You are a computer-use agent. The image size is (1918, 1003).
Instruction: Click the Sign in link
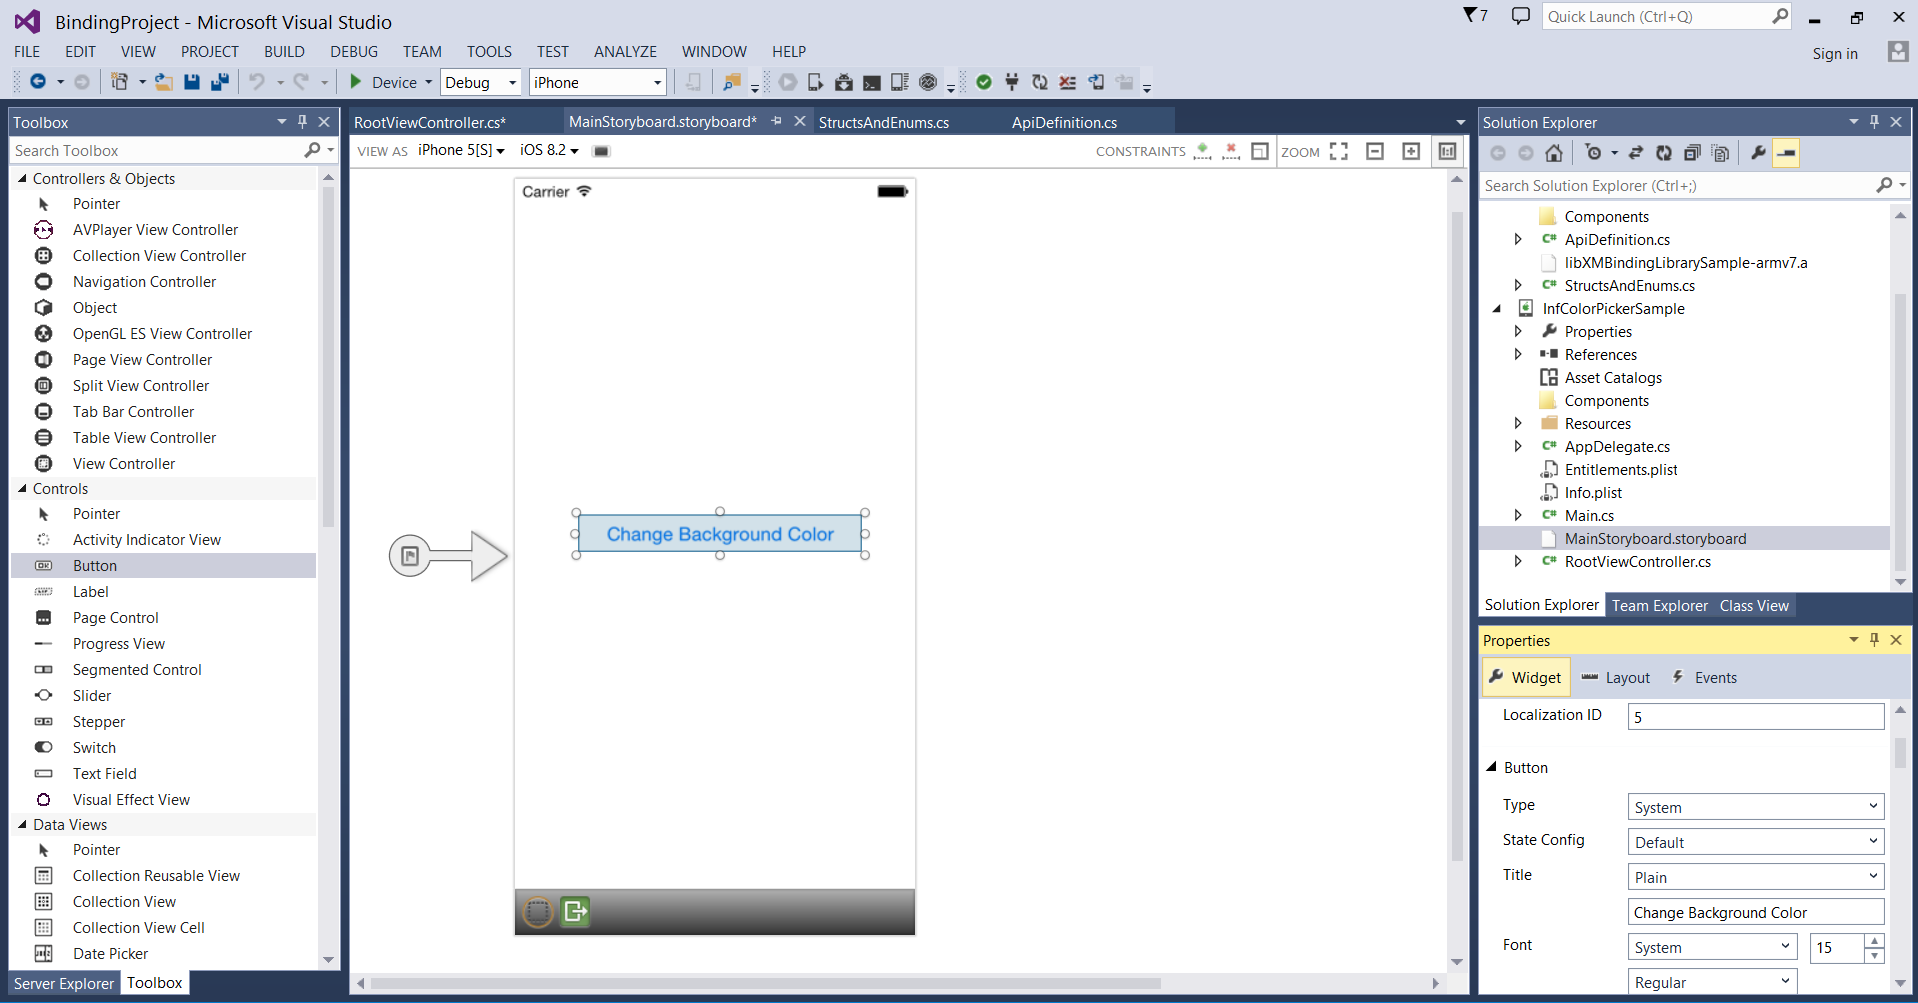click(1834, 54)
